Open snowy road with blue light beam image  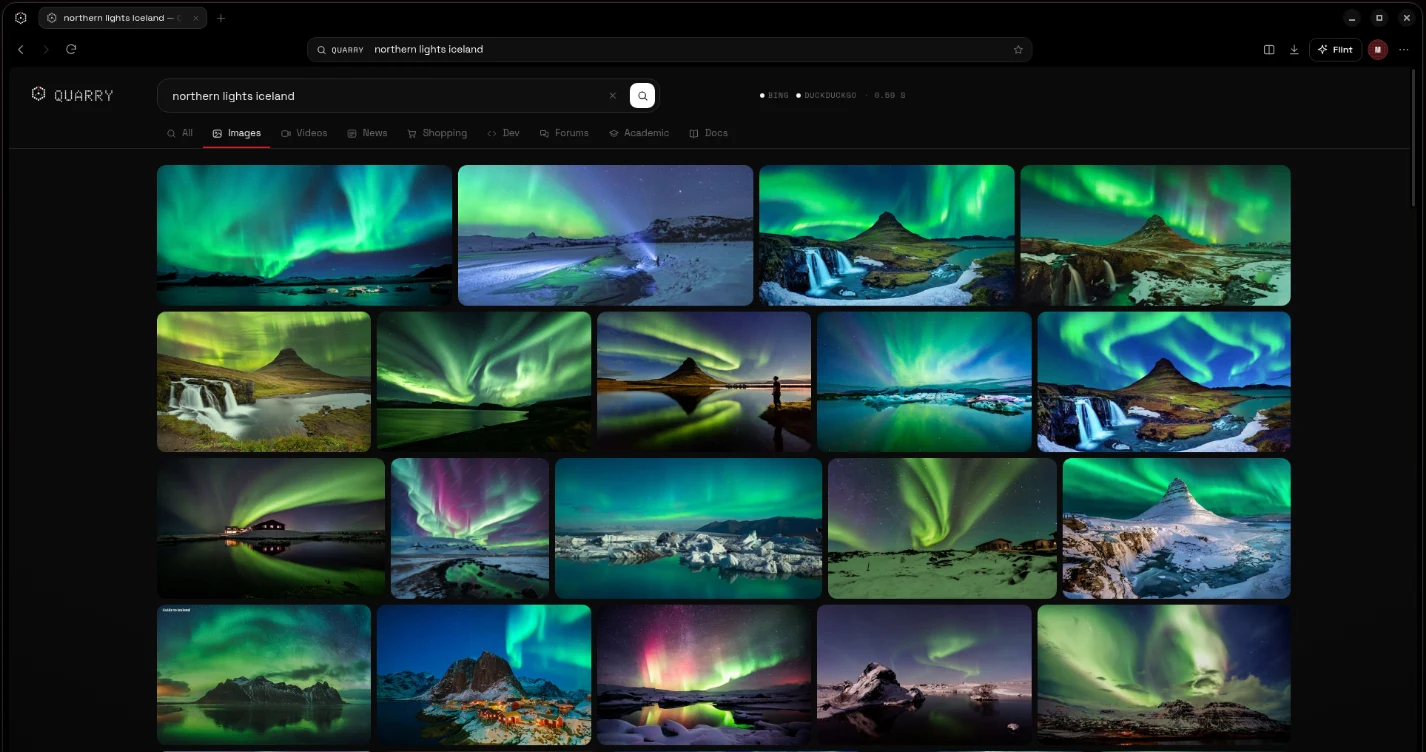pyautogui.click(x=605, y=235)
